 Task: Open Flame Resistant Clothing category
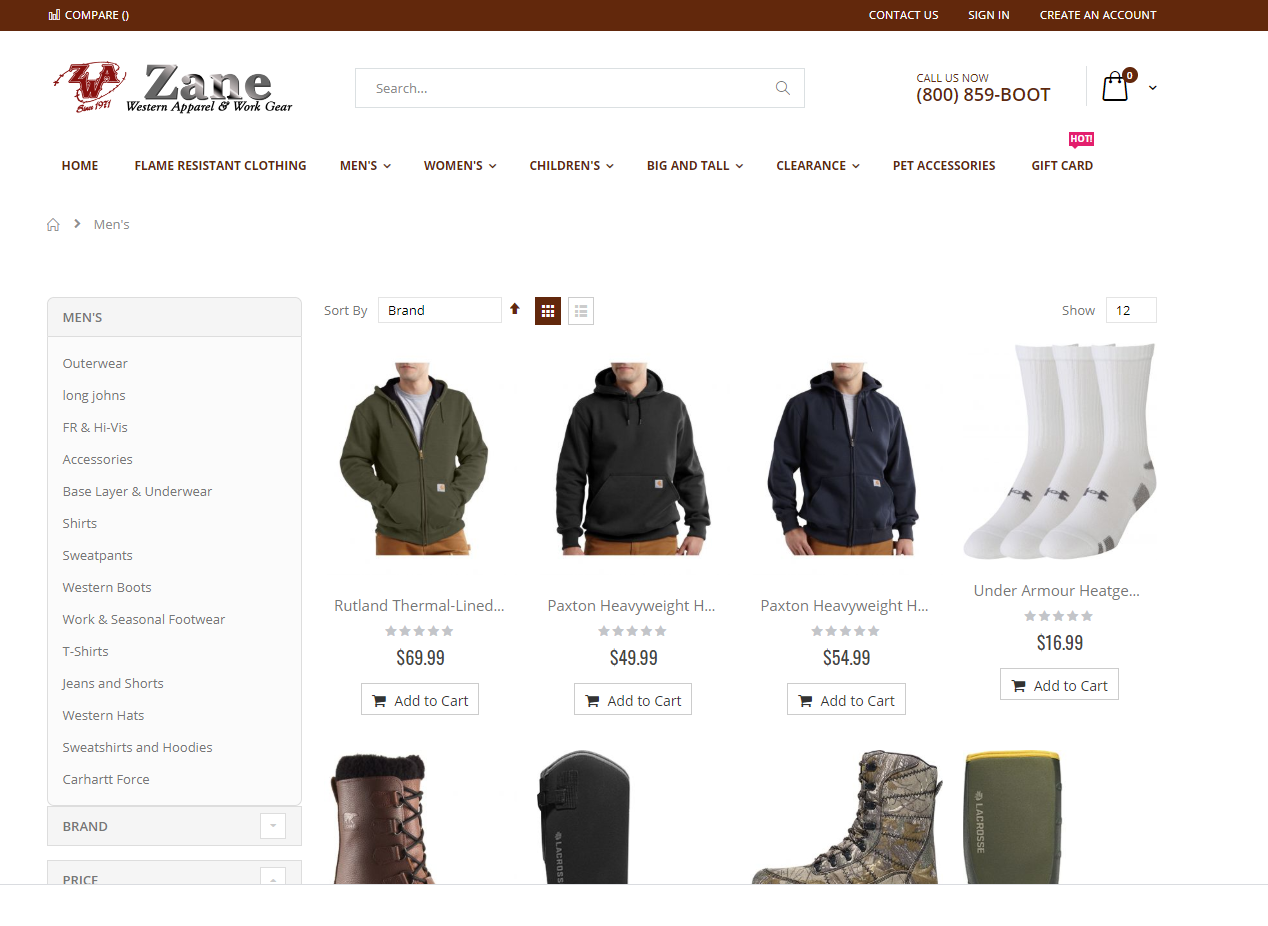220,166
